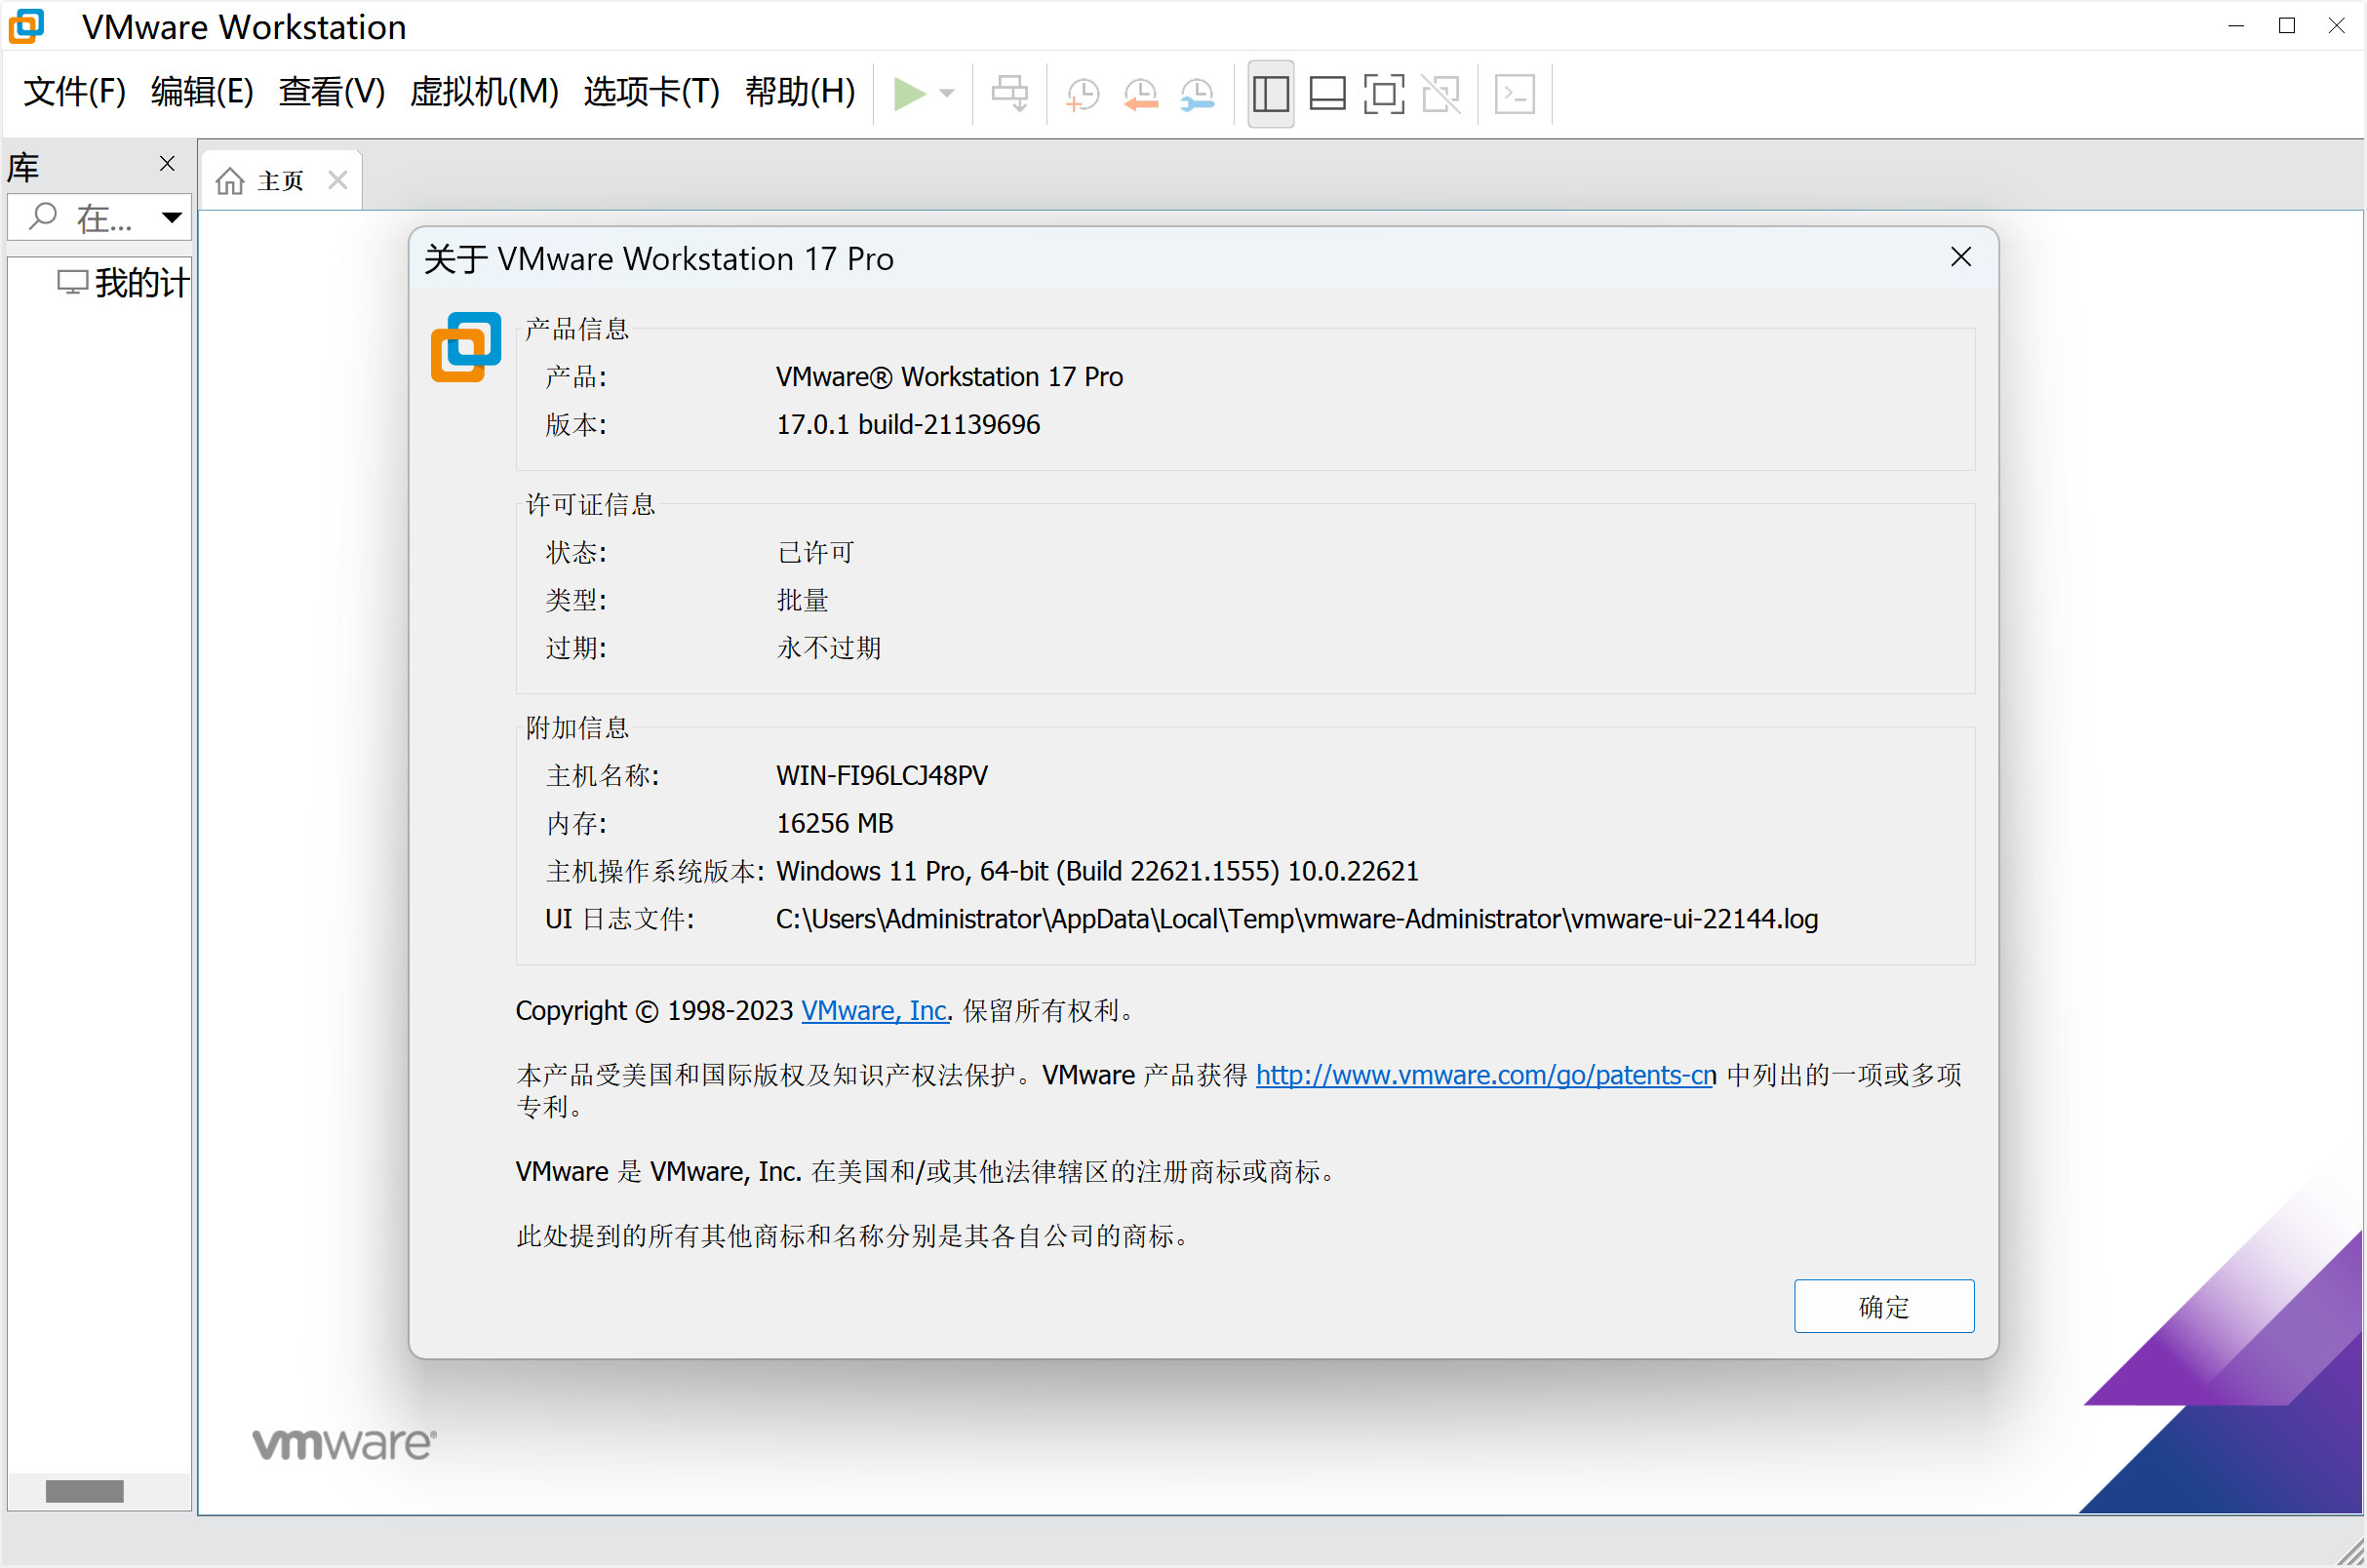This screenshot has height=1568, width=2367.
Task: Click the revert to snapshot icon
Action: pyautogui.click(x=1140, y=94)
